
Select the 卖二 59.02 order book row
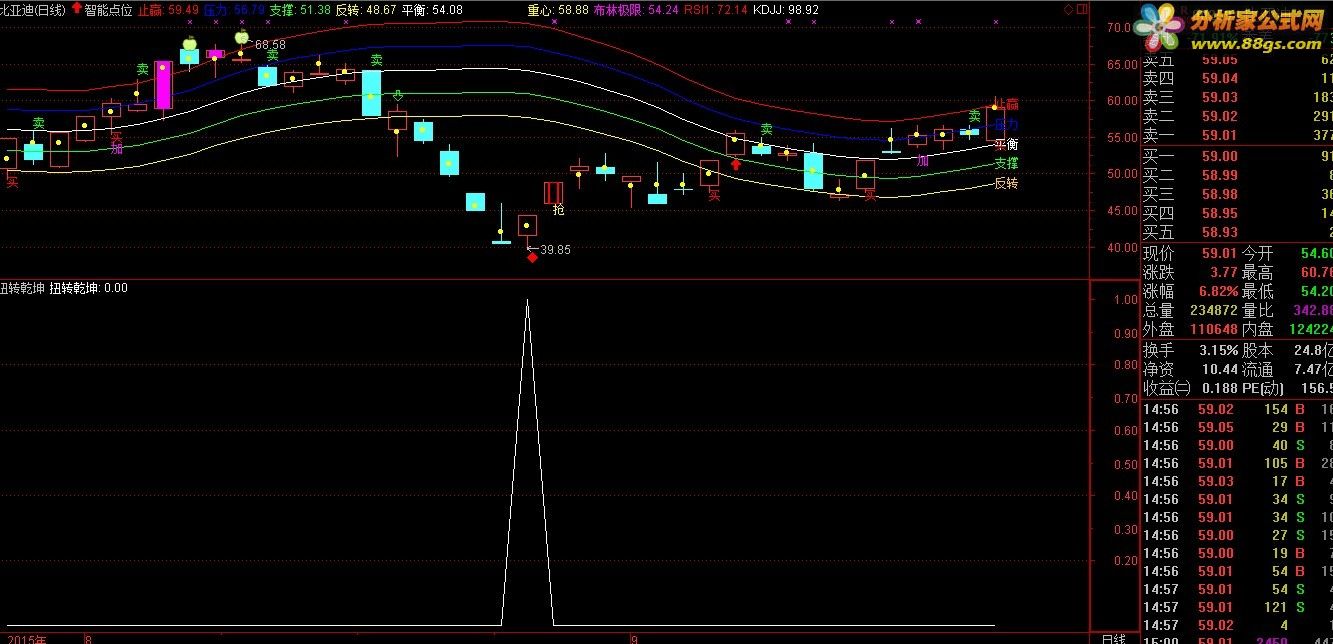tap(1237, 116)
